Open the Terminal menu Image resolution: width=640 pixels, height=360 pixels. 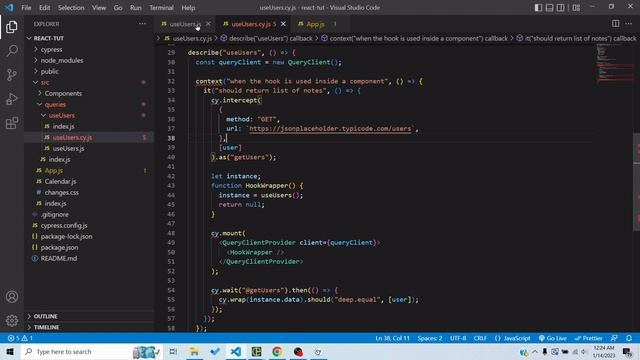(161, 8)
